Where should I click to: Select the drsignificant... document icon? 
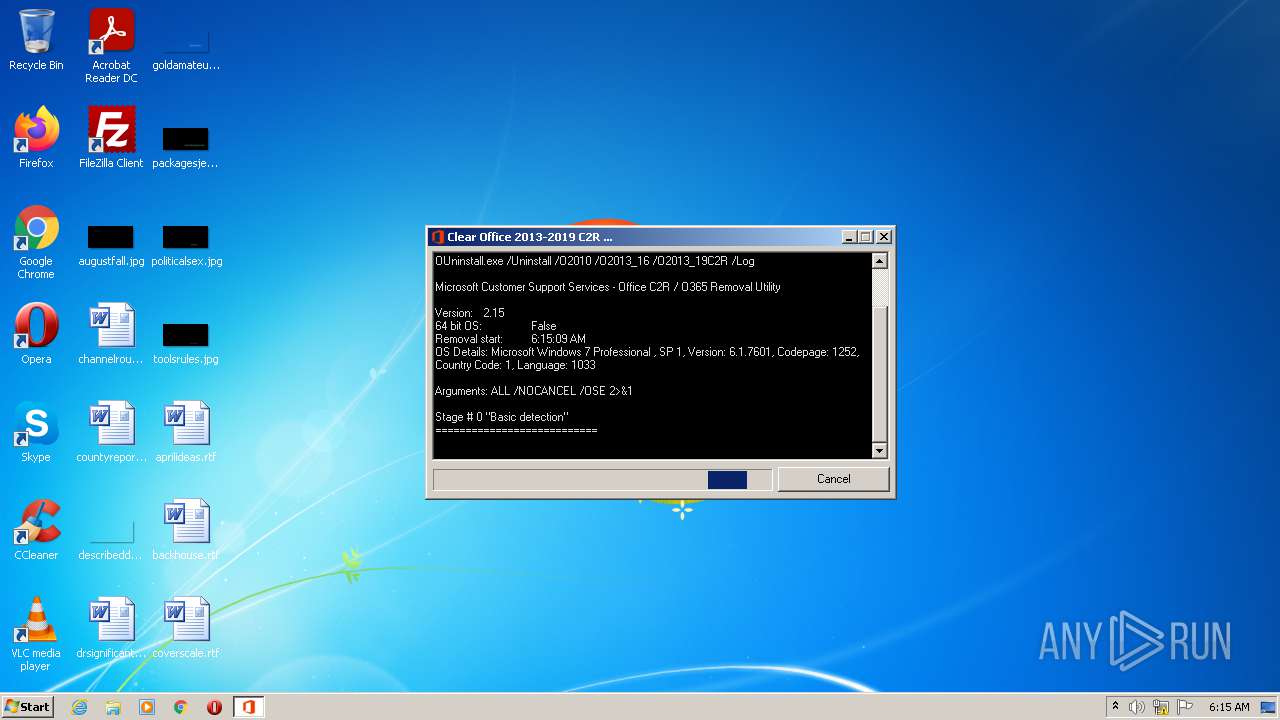pos(111,628)
